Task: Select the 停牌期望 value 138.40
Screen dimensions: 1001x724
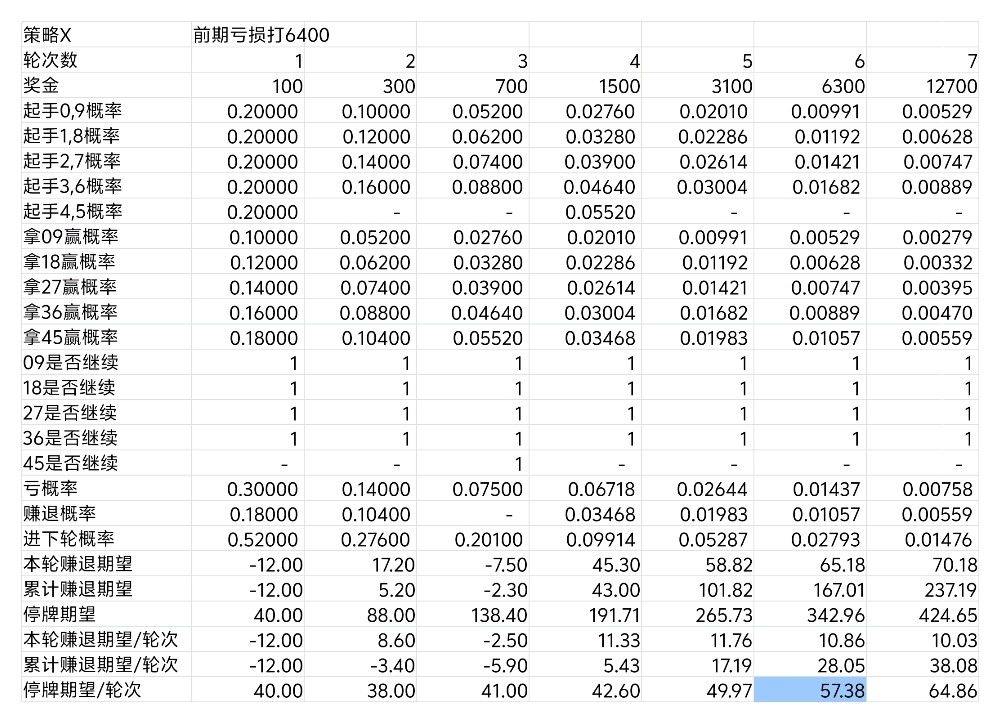Action: [500, 615]
